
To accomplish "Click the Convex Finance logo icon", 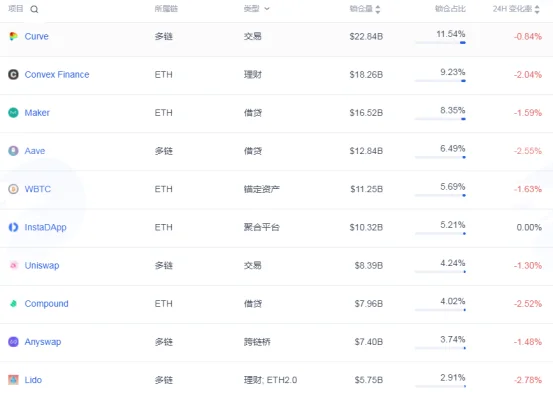I will pos(13,74).
